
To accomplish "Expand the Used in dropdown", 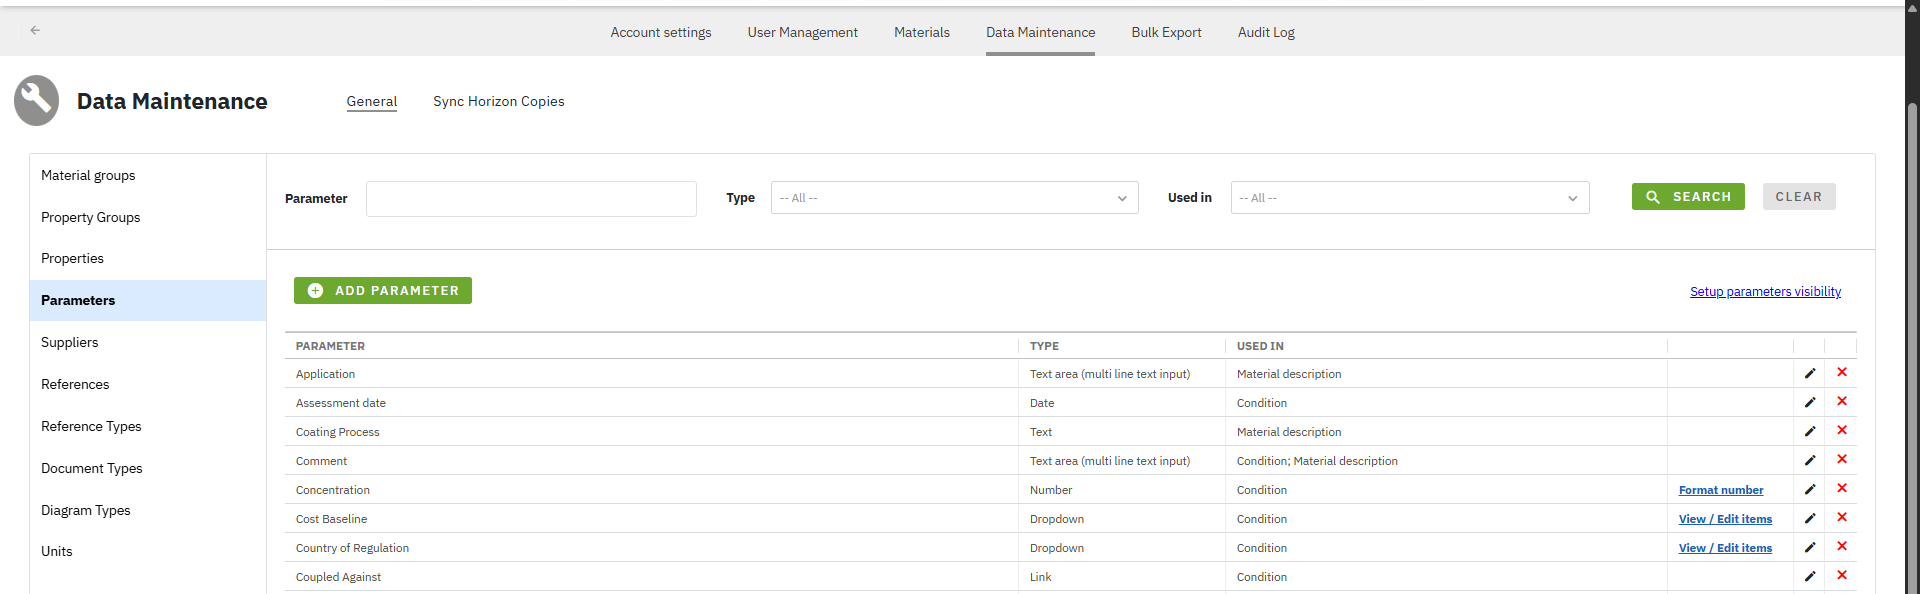I will [1409, 198].
